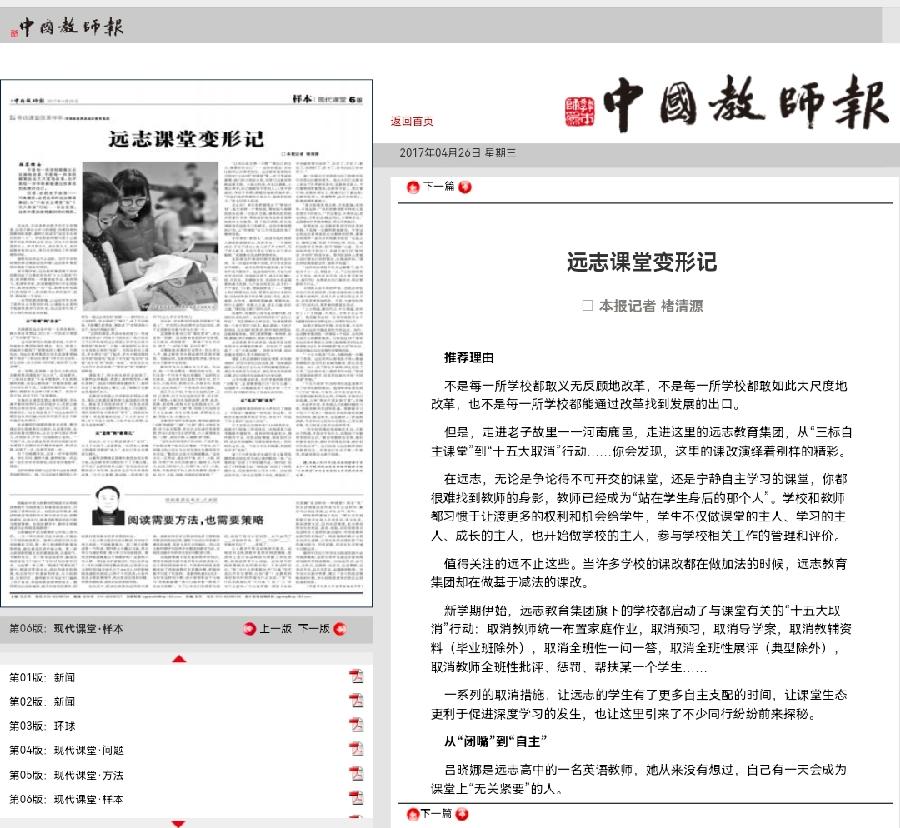Viewport: 900px width, 828px height.
Task: Click the red seal stamp beside masthead
Action: click(580, 112)
